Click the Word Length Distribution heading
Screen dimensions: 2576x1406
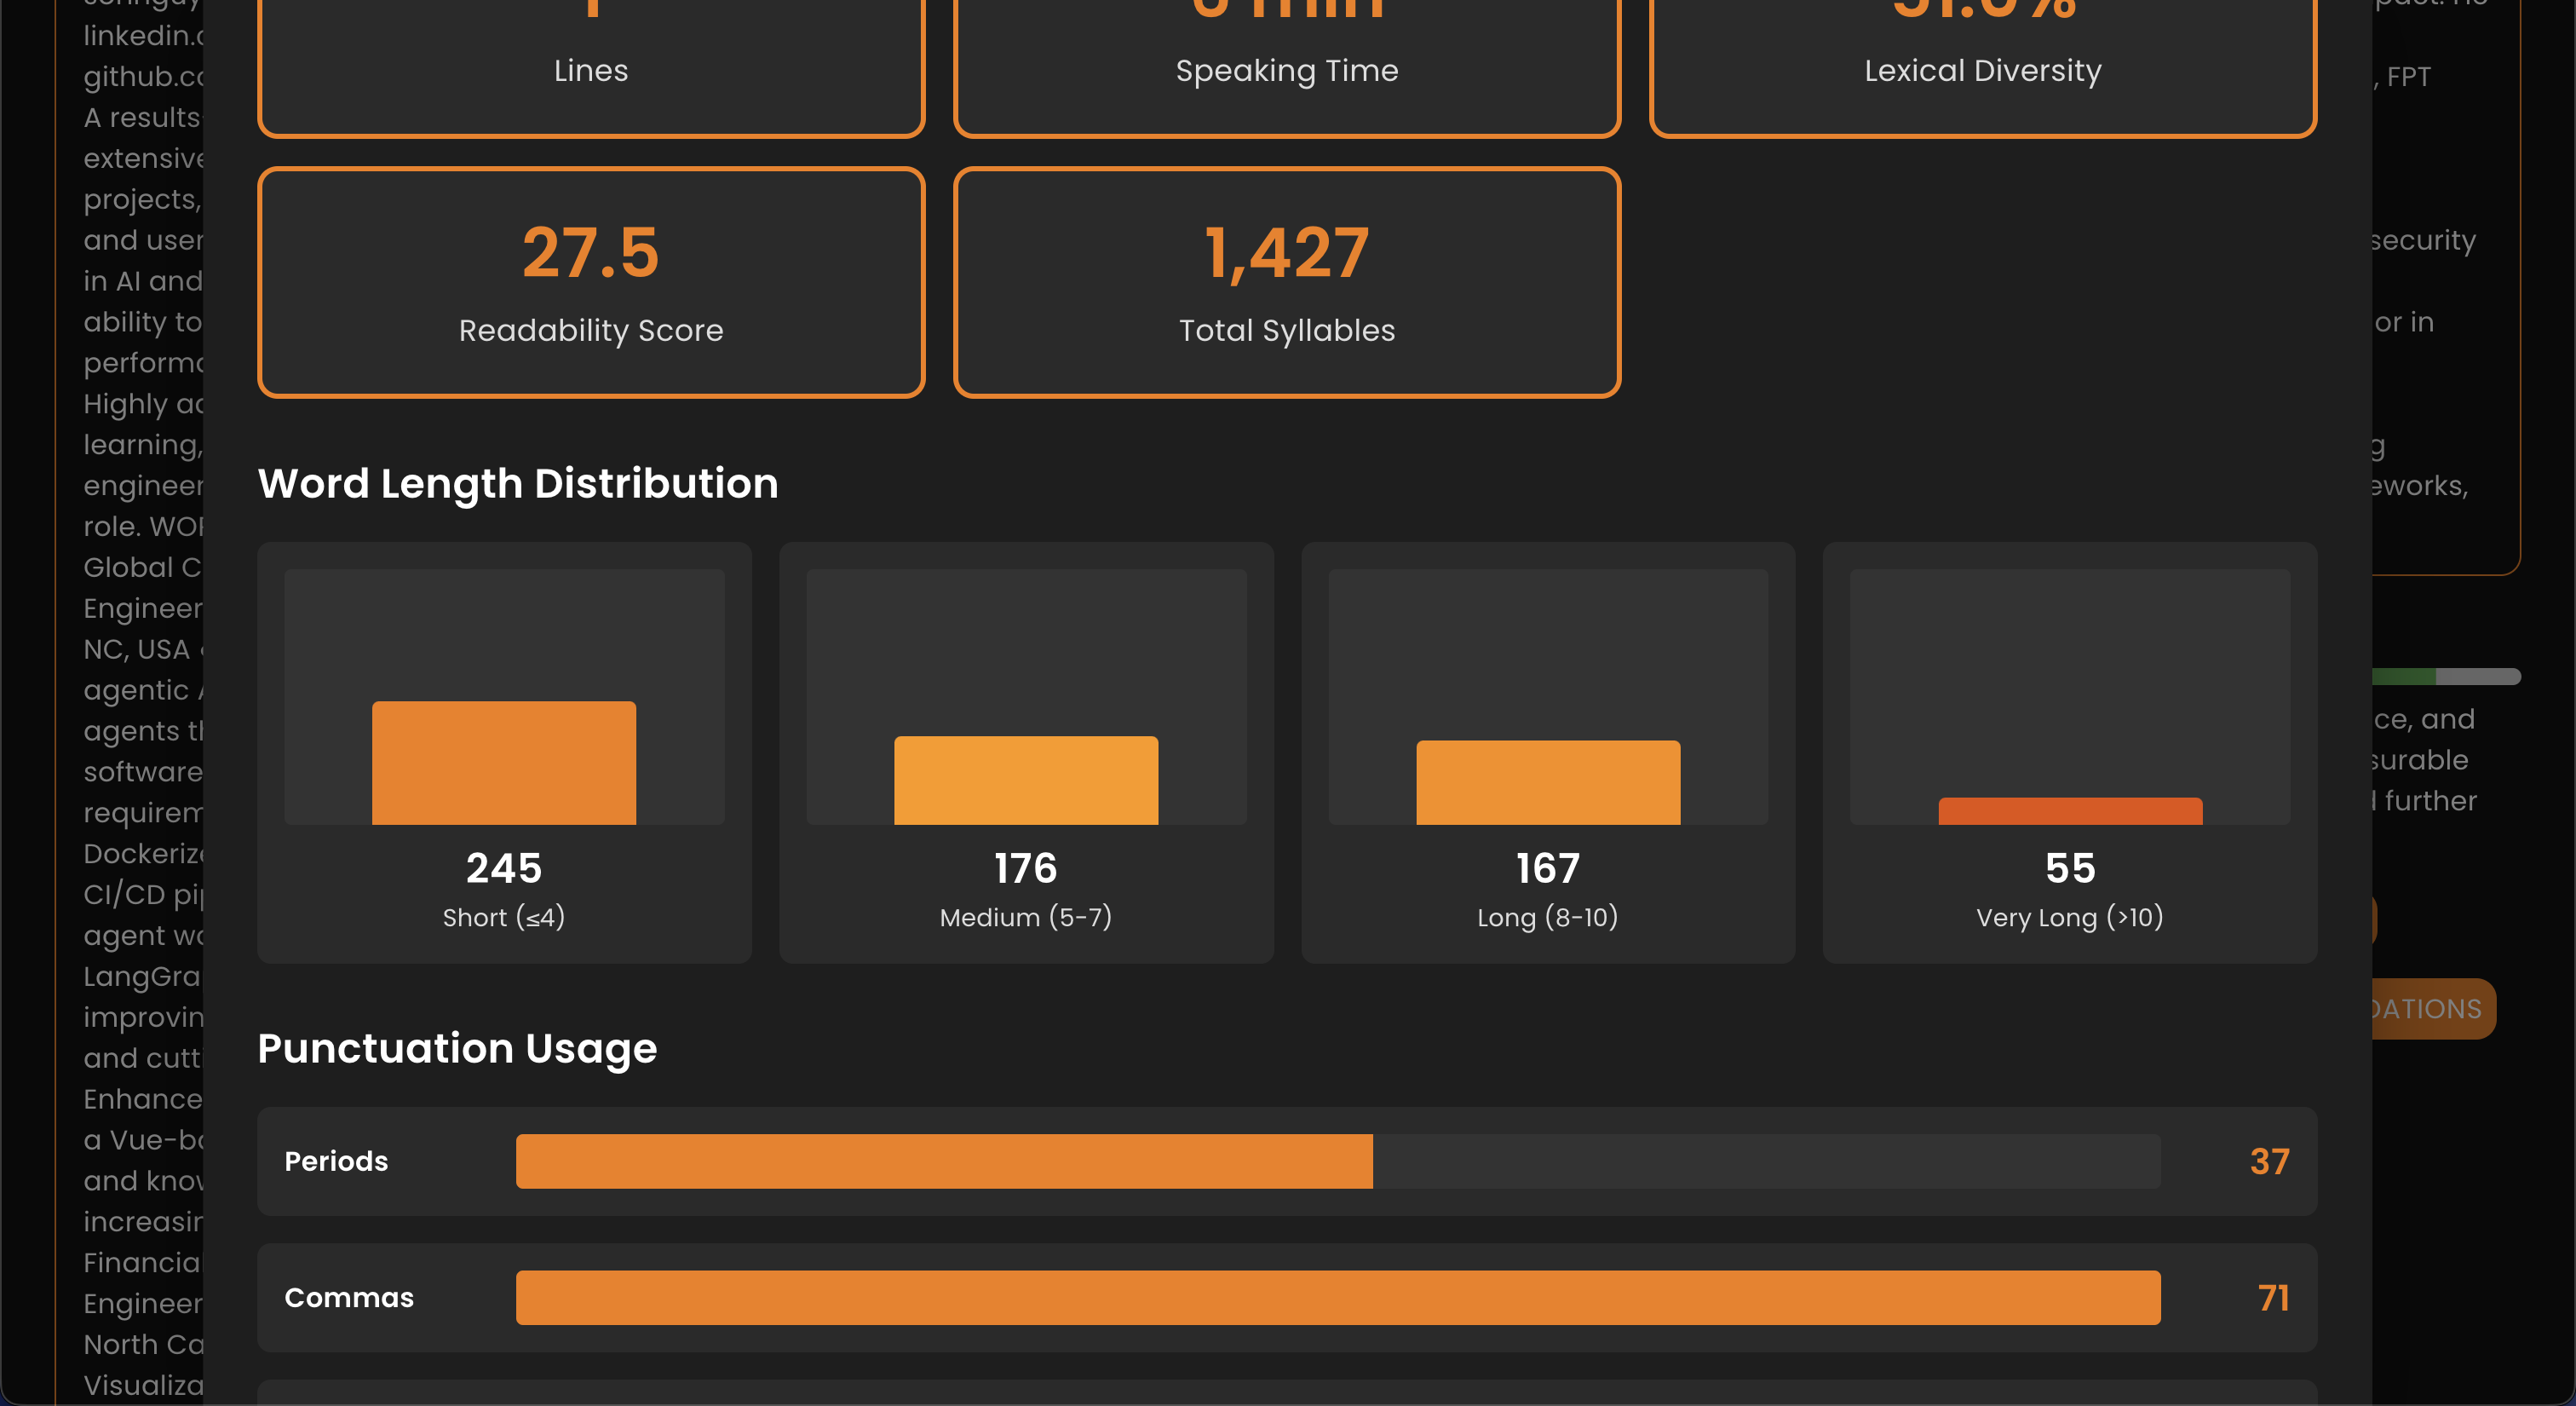pos(518,484)
